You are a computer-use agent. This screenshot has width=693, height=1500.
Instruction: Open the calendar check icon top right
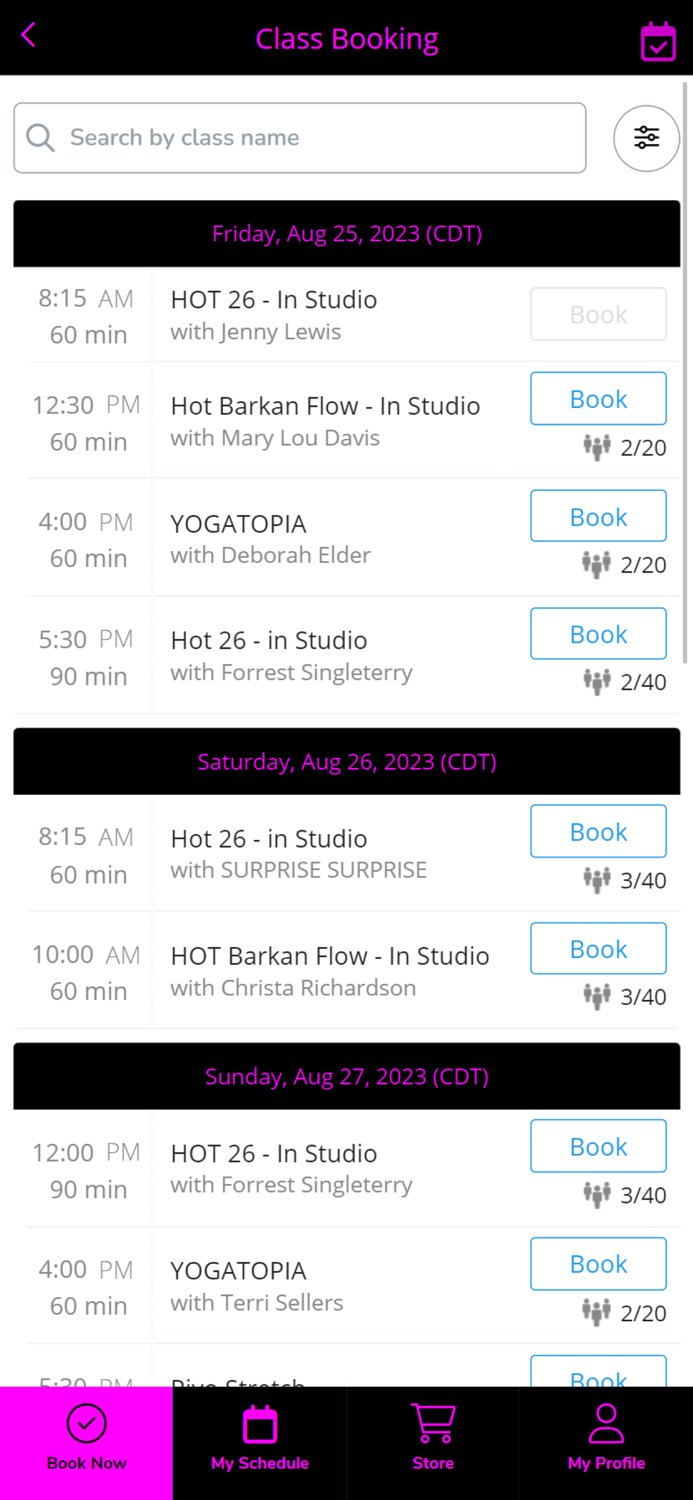(658, 39)
